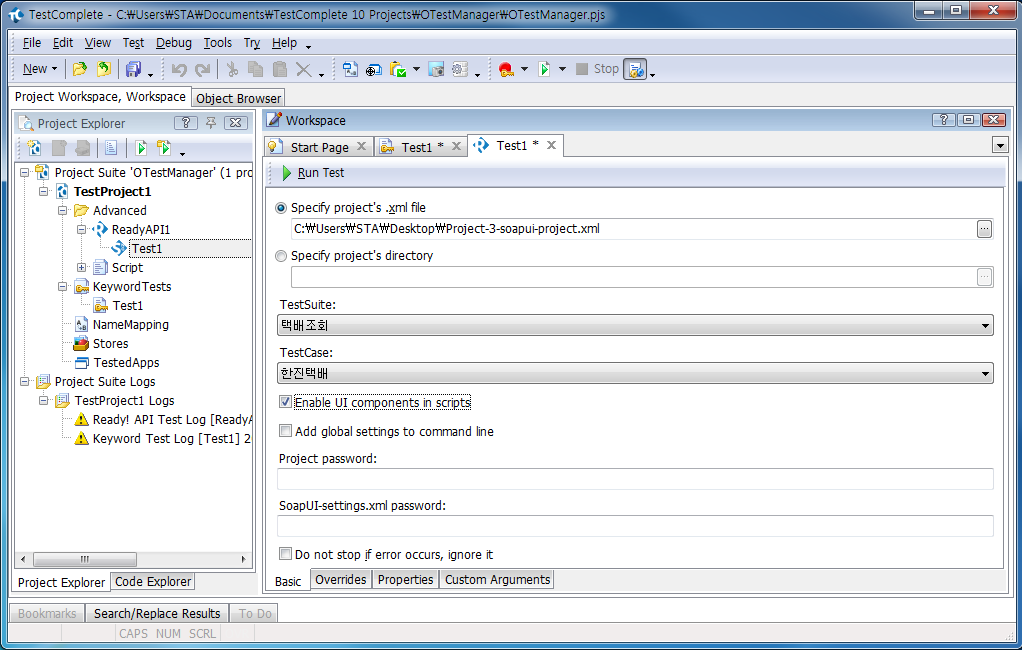Open the TestSuite dropdown
Screen dimensions: 1022x651
click(986, 326)
